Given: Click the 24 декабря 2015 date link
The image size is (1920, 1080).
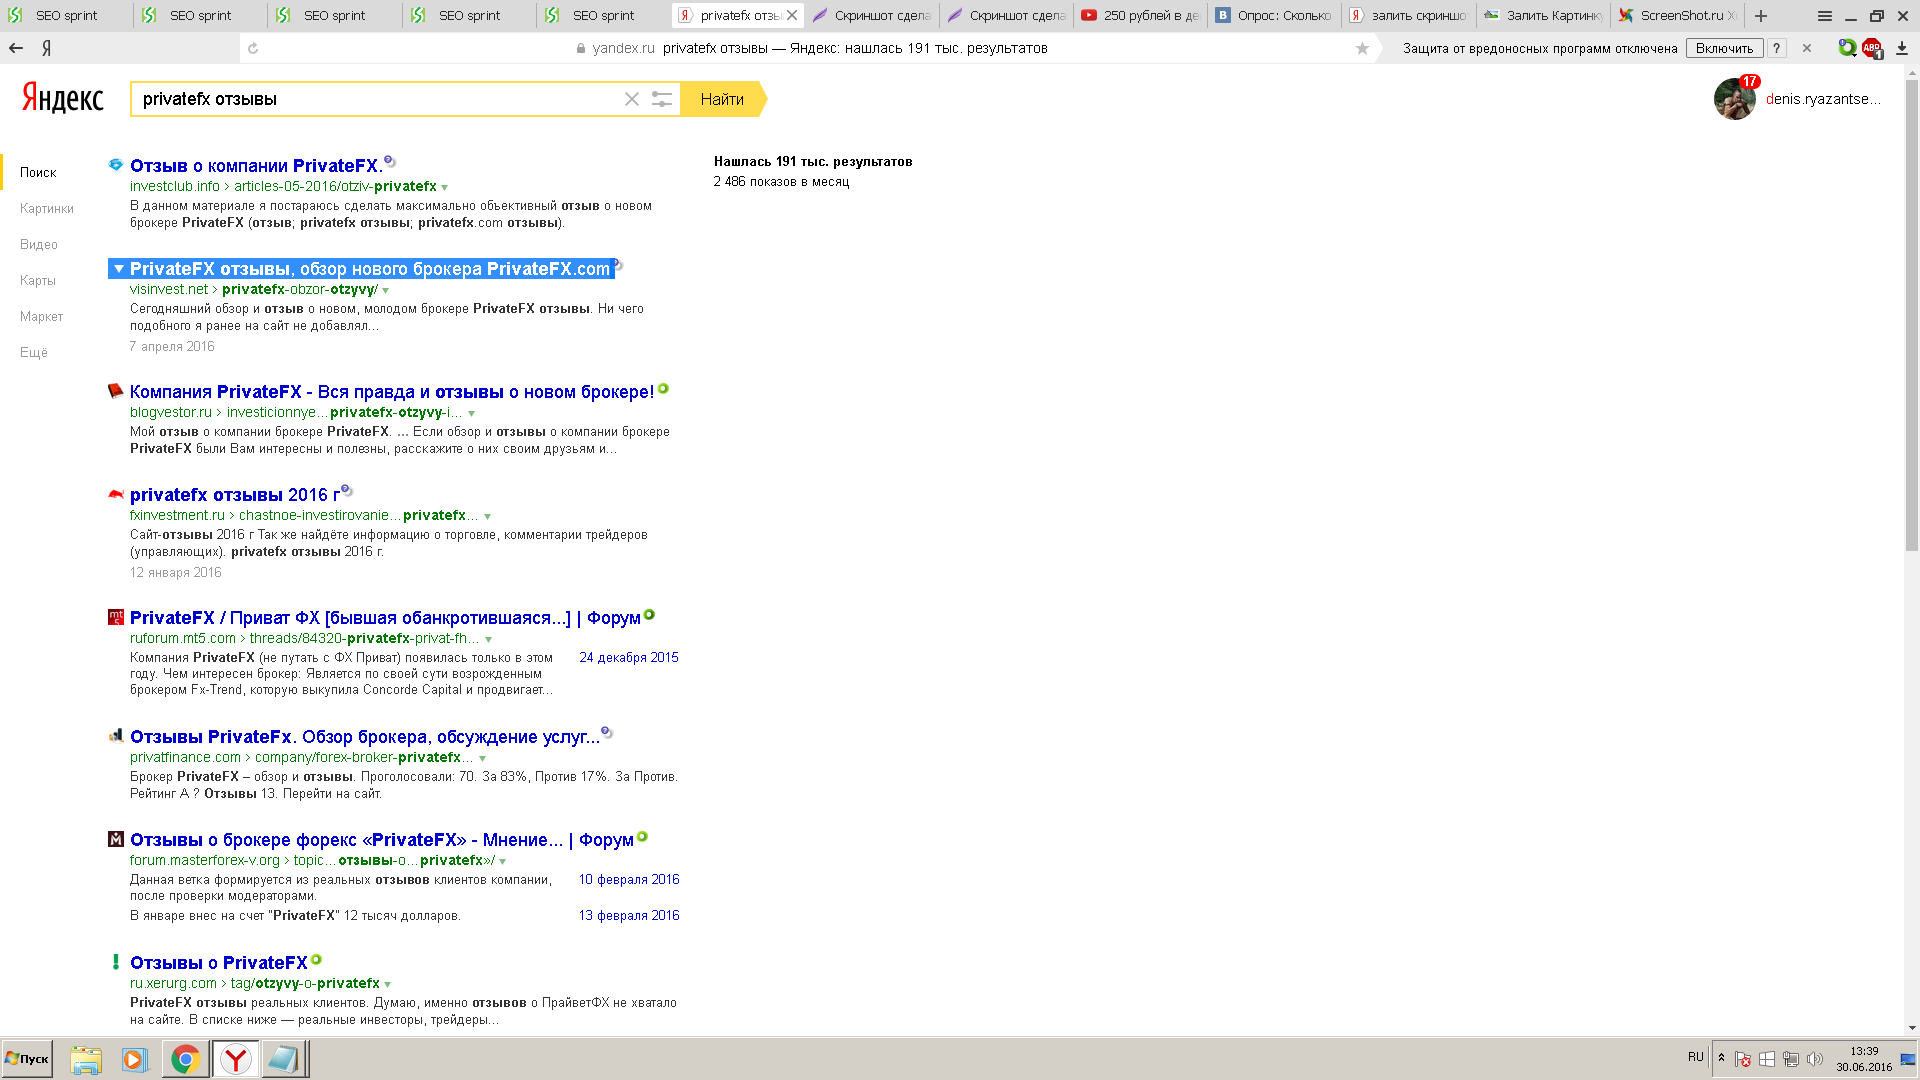Looking at the screenshot, I should [x=629, y=657].
